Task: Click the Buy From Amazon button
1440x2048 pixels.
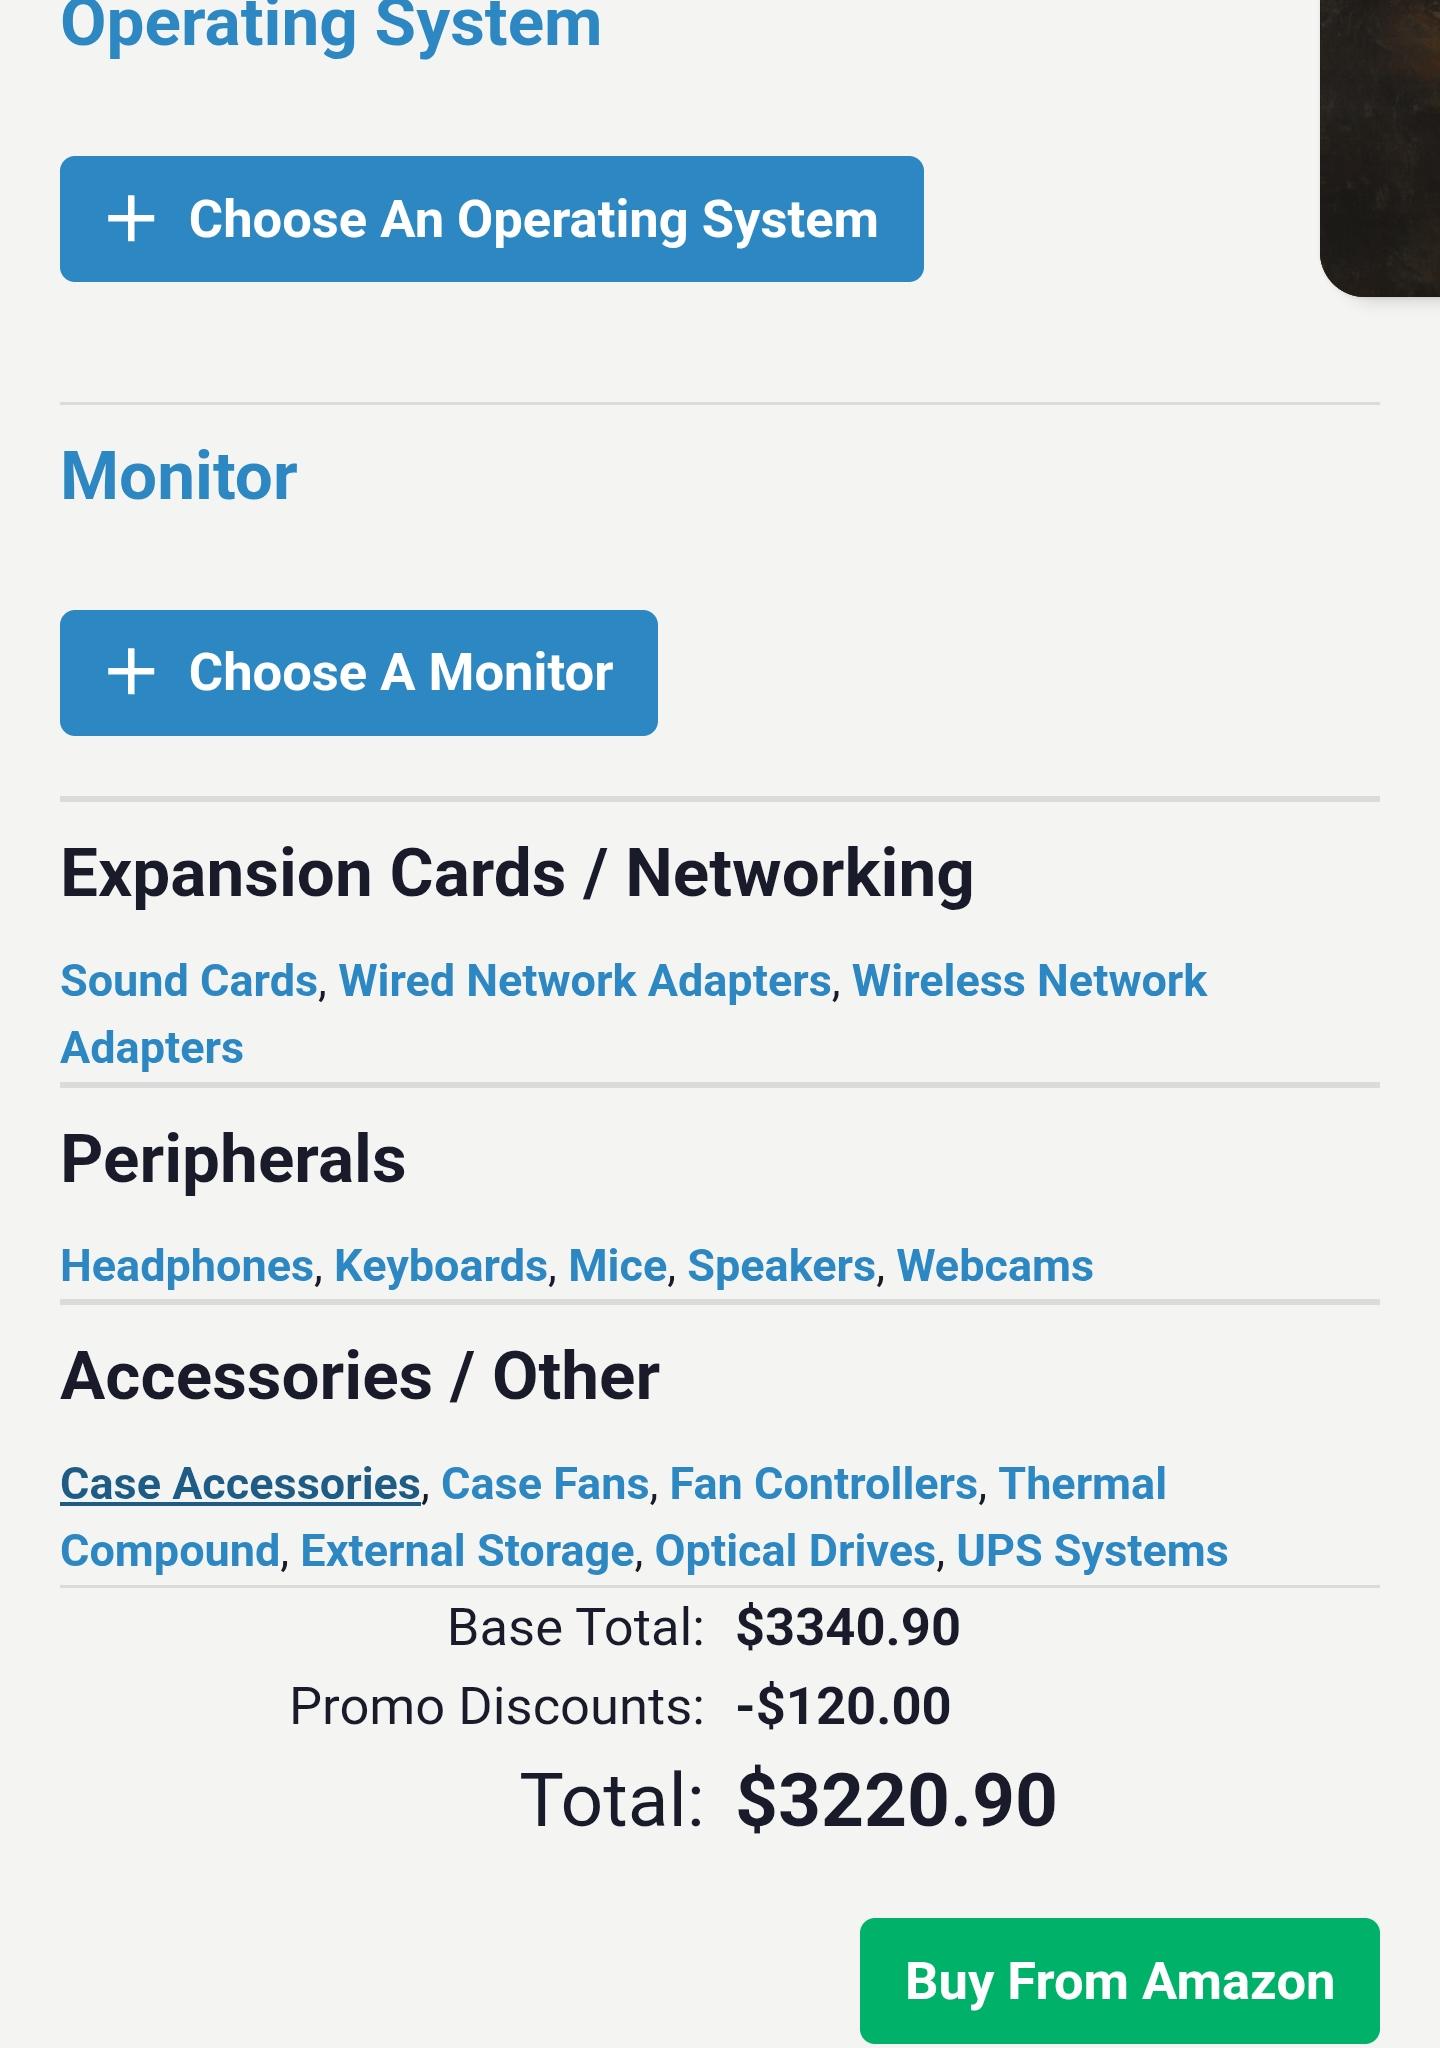Action: (x=1120, y=1981)
